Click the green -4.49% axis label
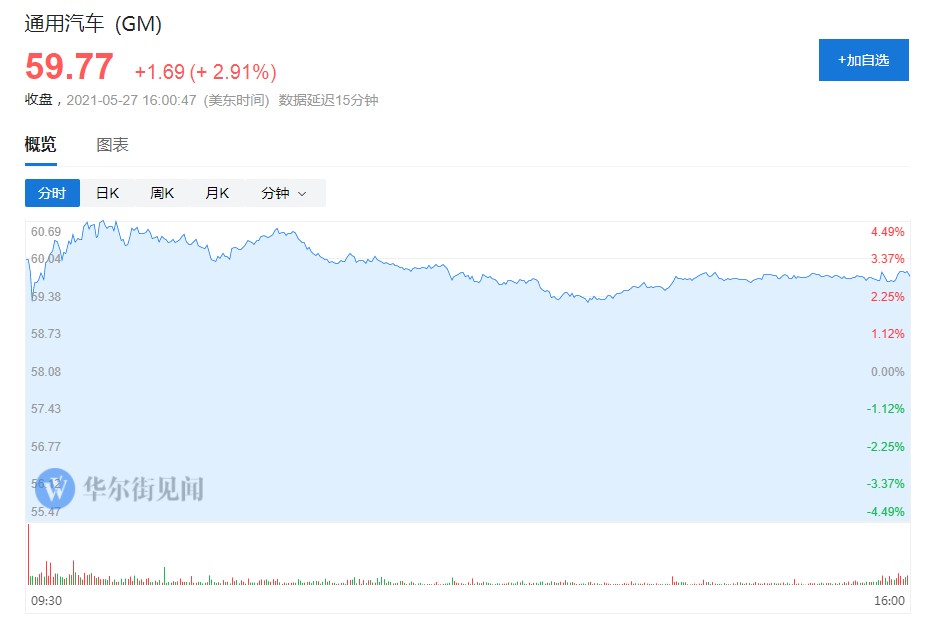This screenshot has height=622, width=926. 885,512
